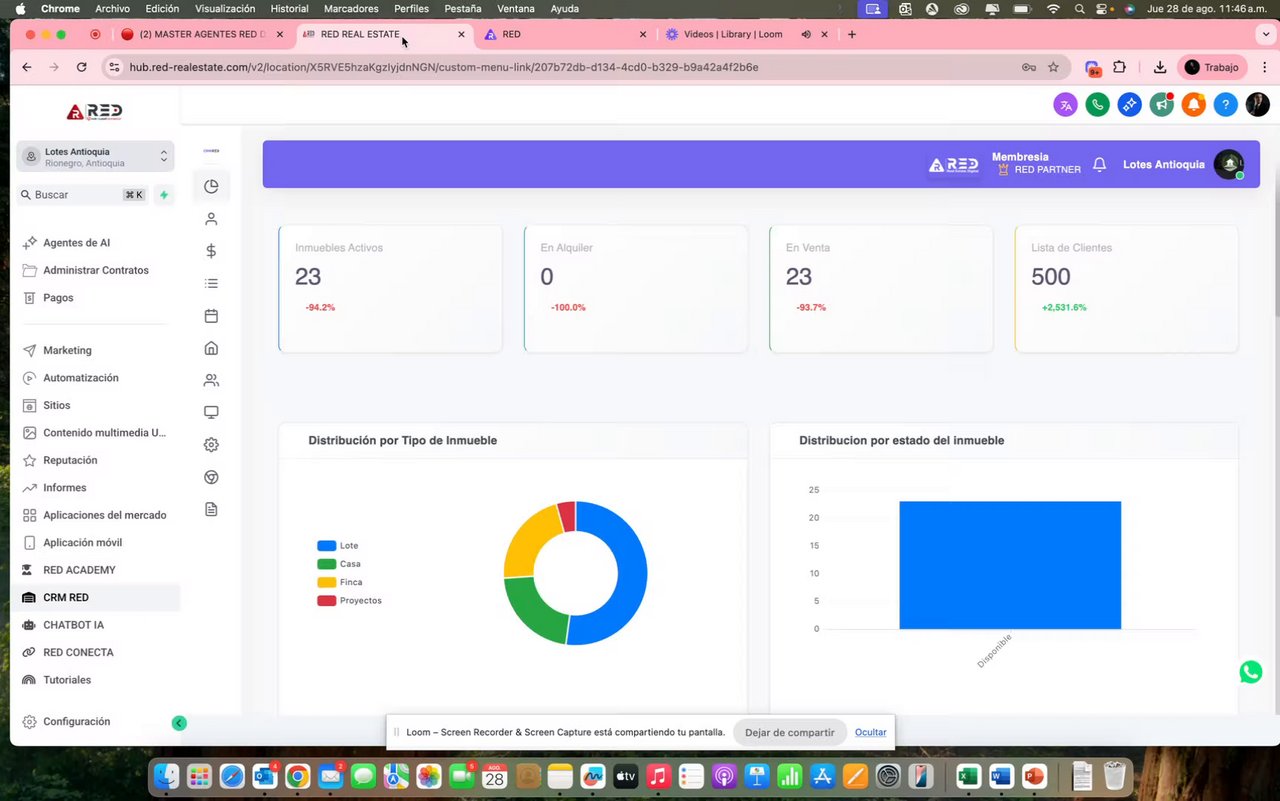The width and height of the screenshot is (1280, 801).
Task: Open the Chrome-style circle icon in inner sidebar
Action: pyautogui.click(x=211, y=477)
